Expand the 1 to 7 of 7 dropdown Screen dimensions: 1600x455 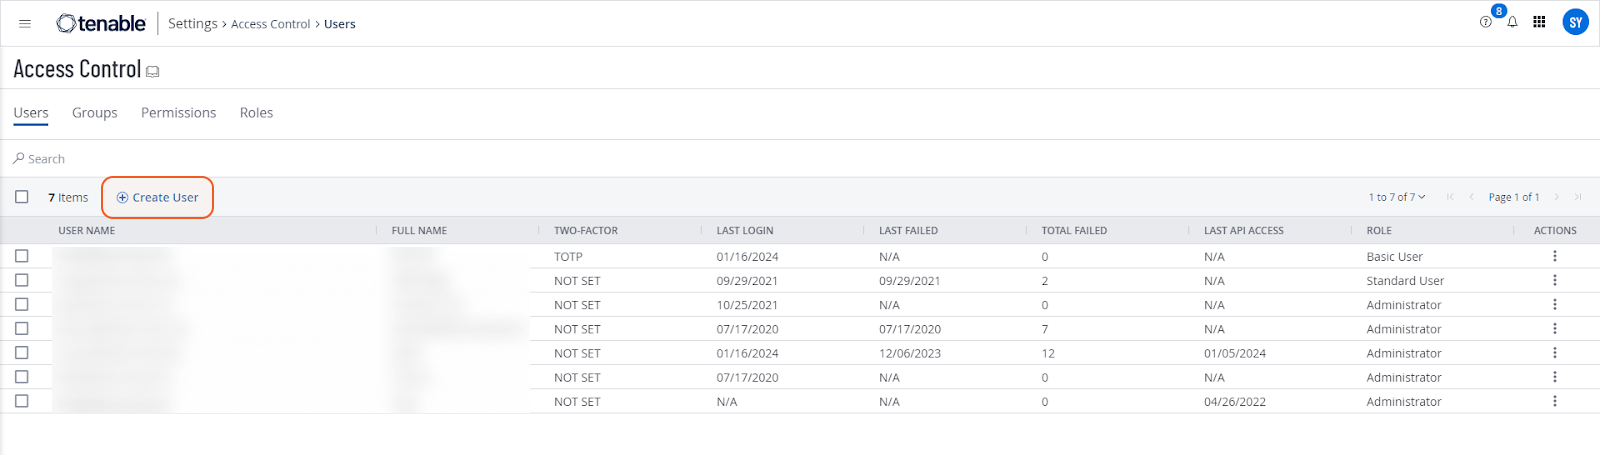(x=1397, y=197)
